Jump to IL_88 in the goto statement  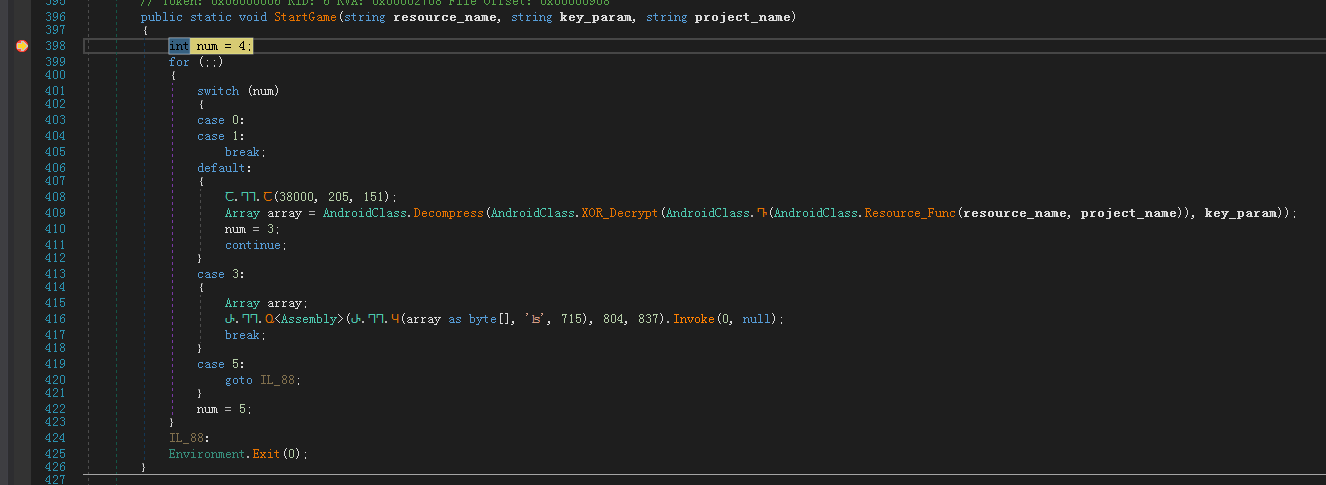280,380
